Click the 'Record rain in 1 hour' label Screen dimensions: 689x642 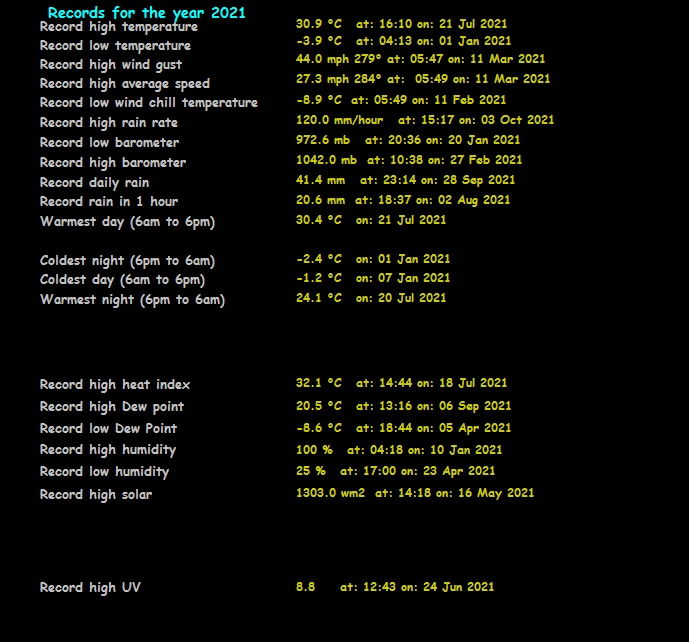click(109, 202)
